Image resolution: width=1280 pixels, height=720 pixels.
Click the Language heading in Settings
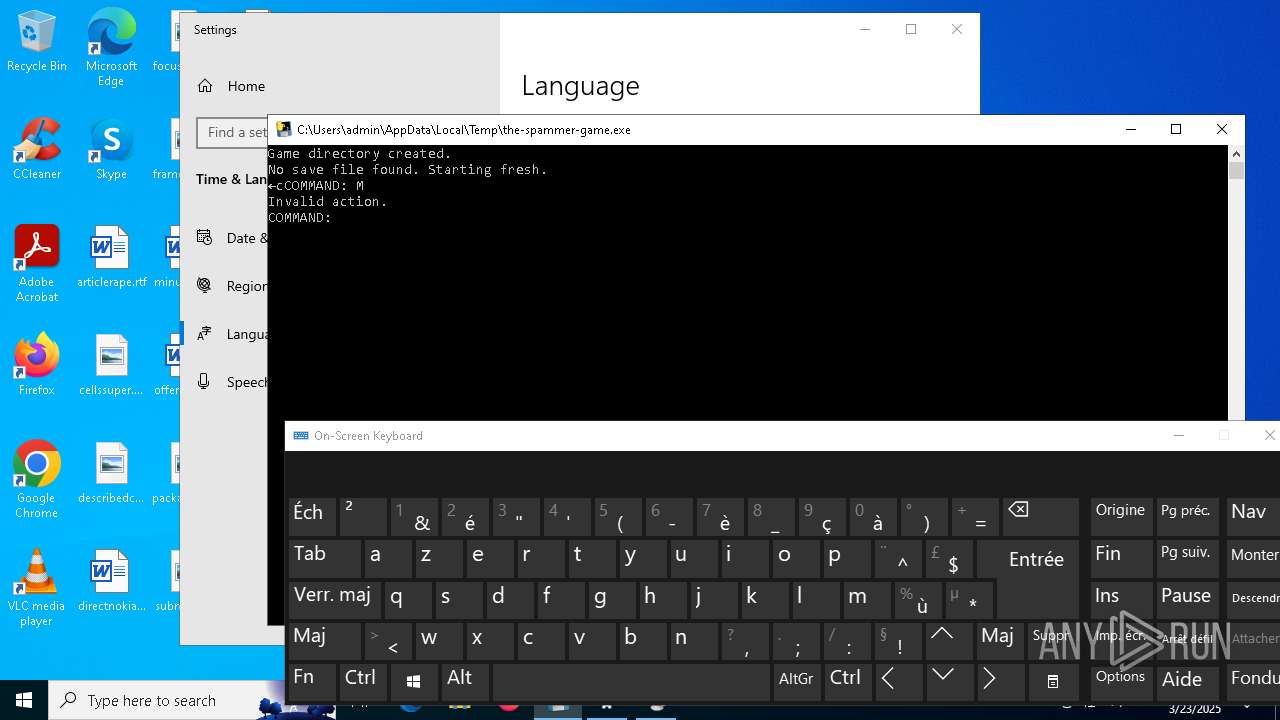point(580,87)
